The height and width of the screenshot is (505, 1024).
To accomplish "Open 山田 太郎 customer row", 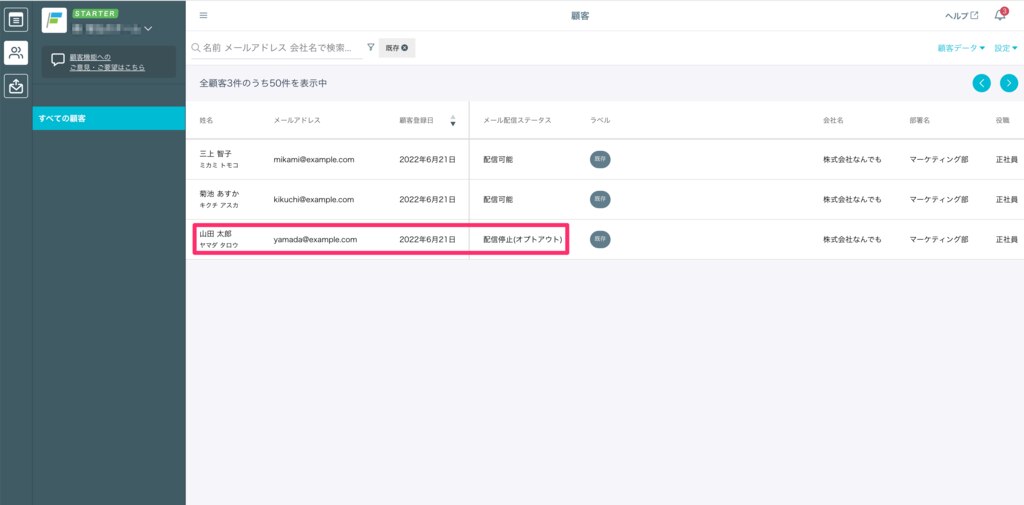I will (219, 239).
